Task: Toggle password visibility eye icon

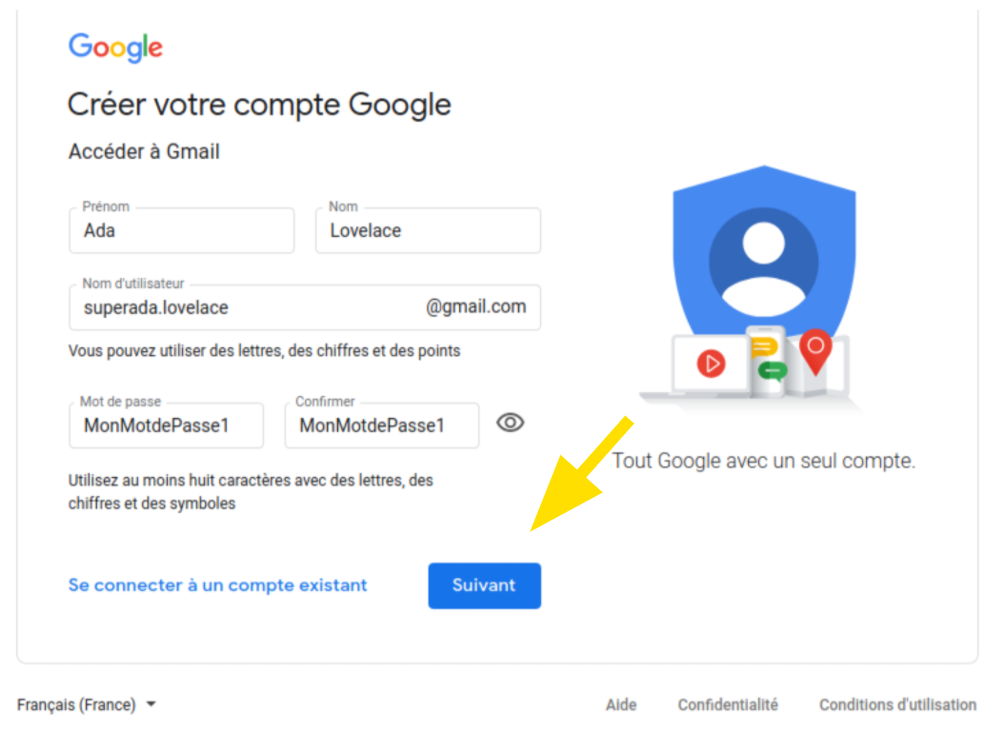Action: 510,422
